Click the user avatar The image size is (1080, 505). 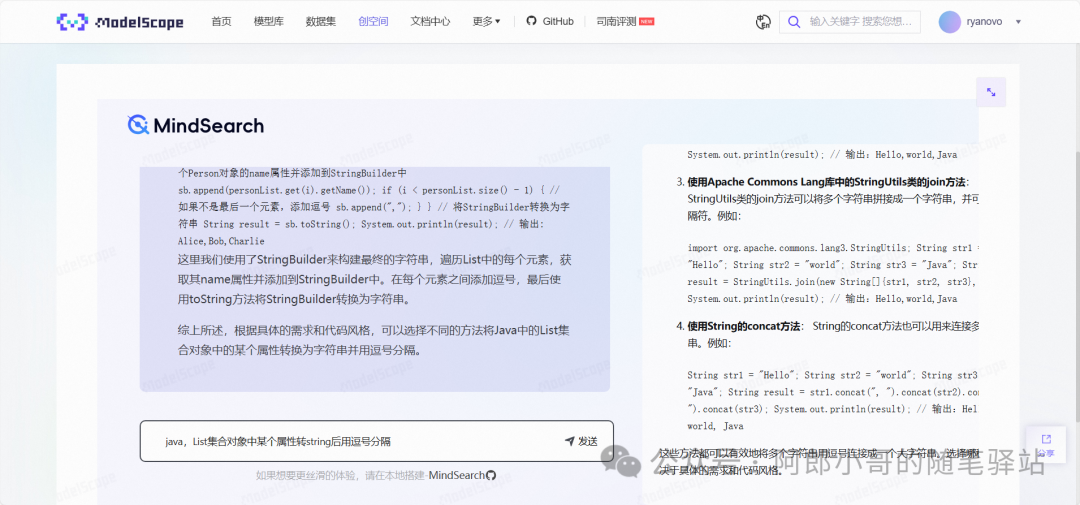[x=949, y=22]
